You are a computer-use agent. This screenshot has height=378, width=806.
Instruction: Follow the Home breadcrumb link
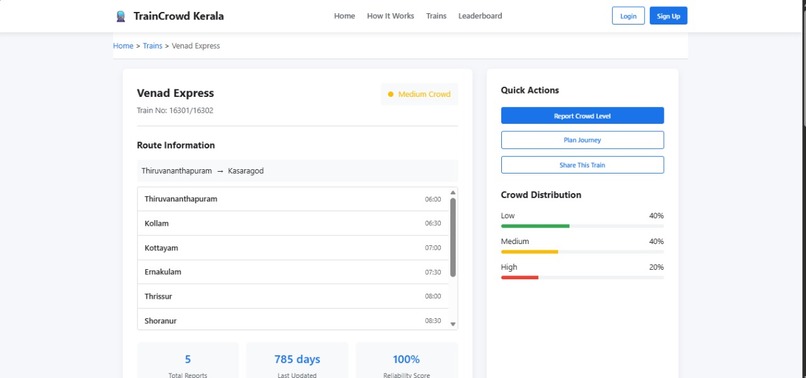pyautogui.click(x=123, y=46)
